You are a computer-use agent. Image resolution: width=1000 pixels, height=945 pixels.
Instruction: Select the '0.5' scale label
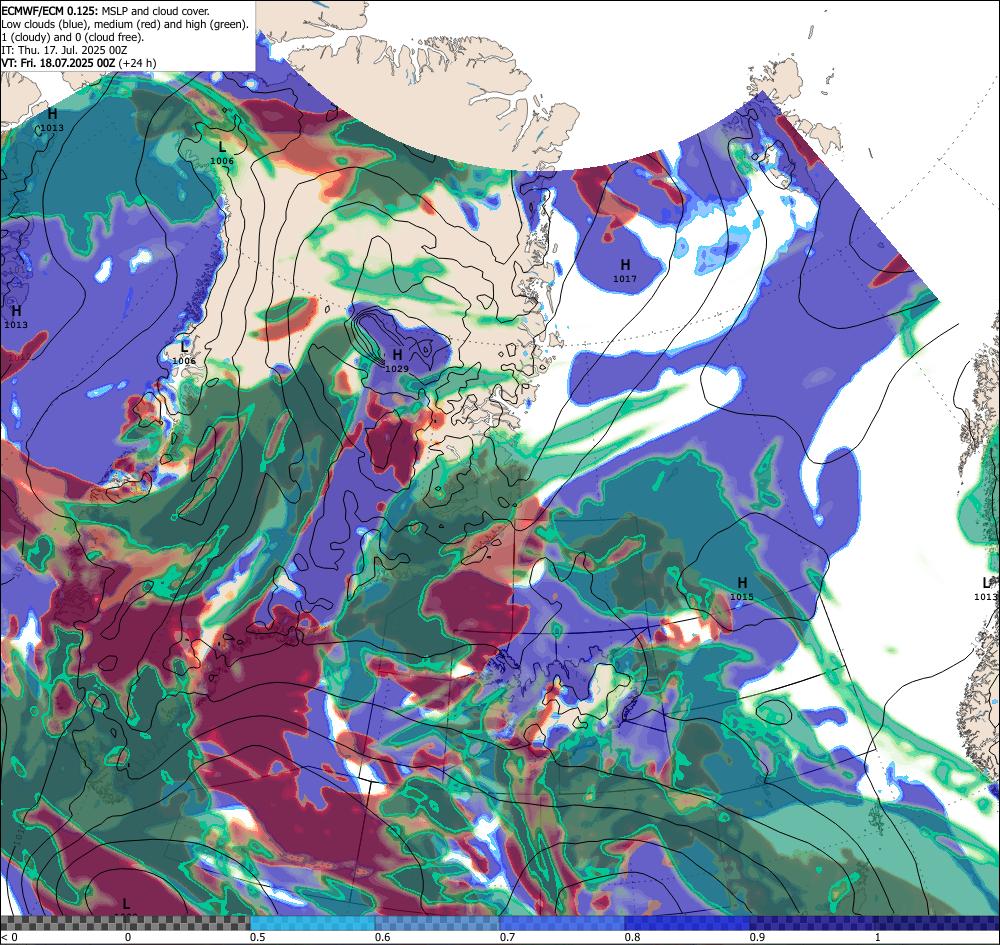258,937
